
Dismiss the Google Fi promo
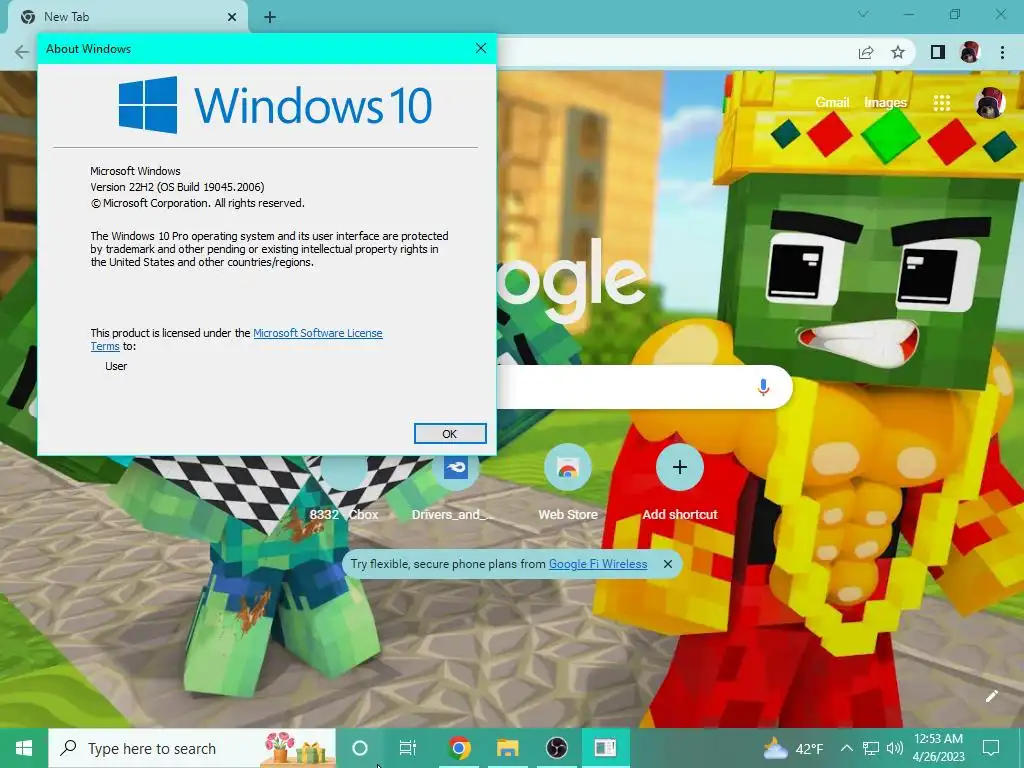tap(667, 564)
